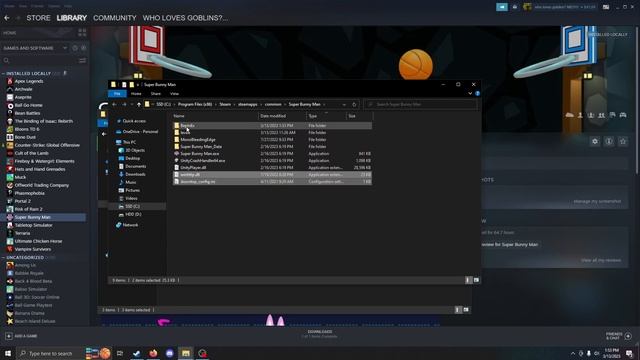Open Steam library HOME

coord(10,33)
